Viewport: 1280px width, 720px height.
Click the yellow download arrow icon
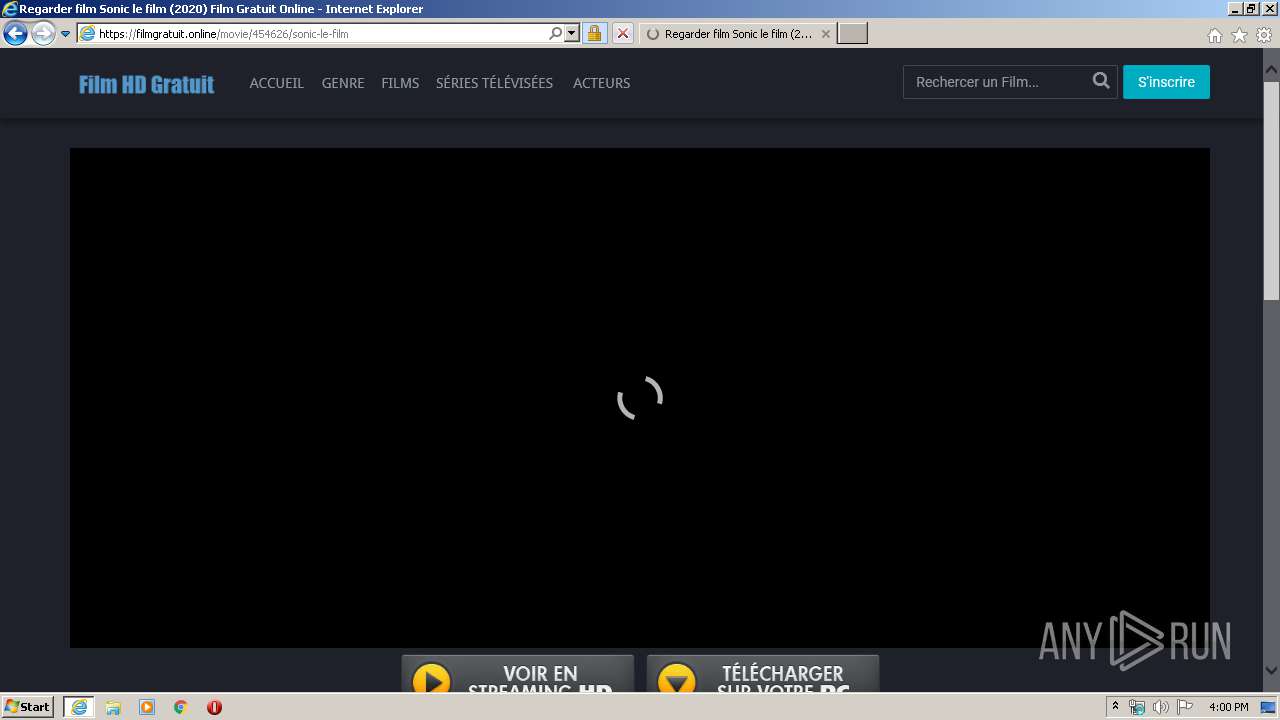pos(677,679)
